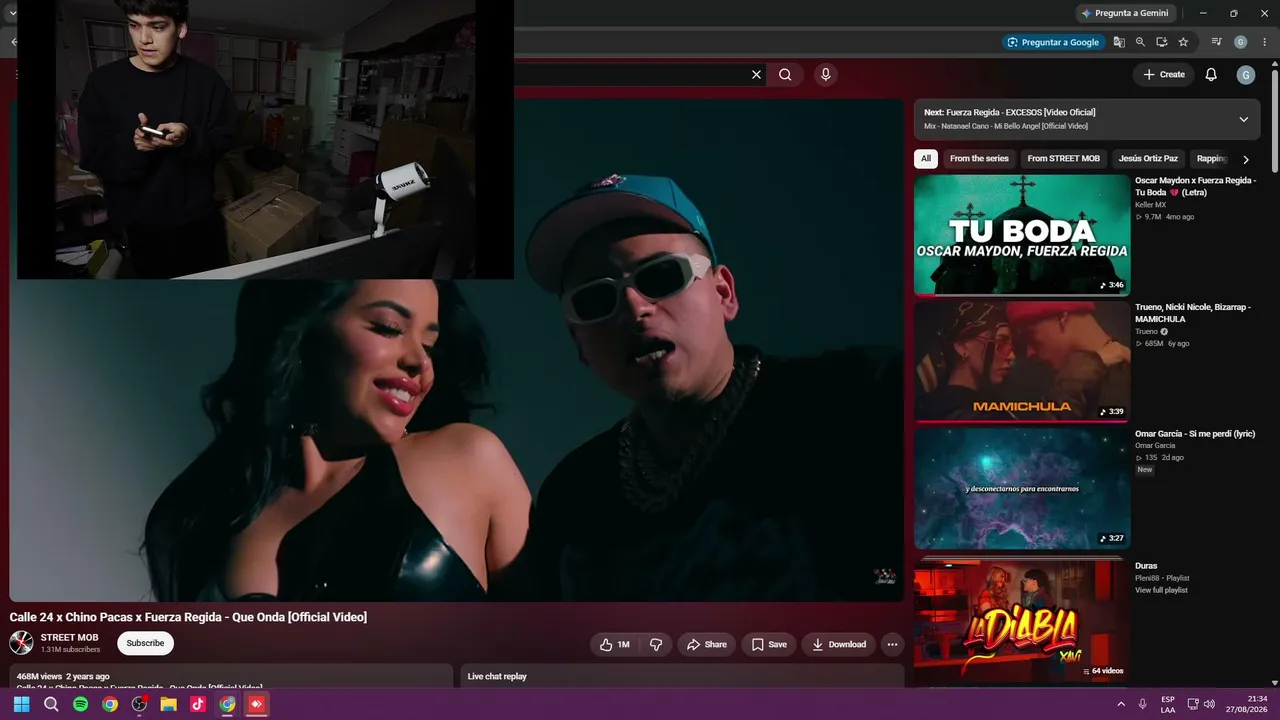Screen dimensions: 1280x720
Task: Click the Trueno channel name
Action: click(1146, 331)
